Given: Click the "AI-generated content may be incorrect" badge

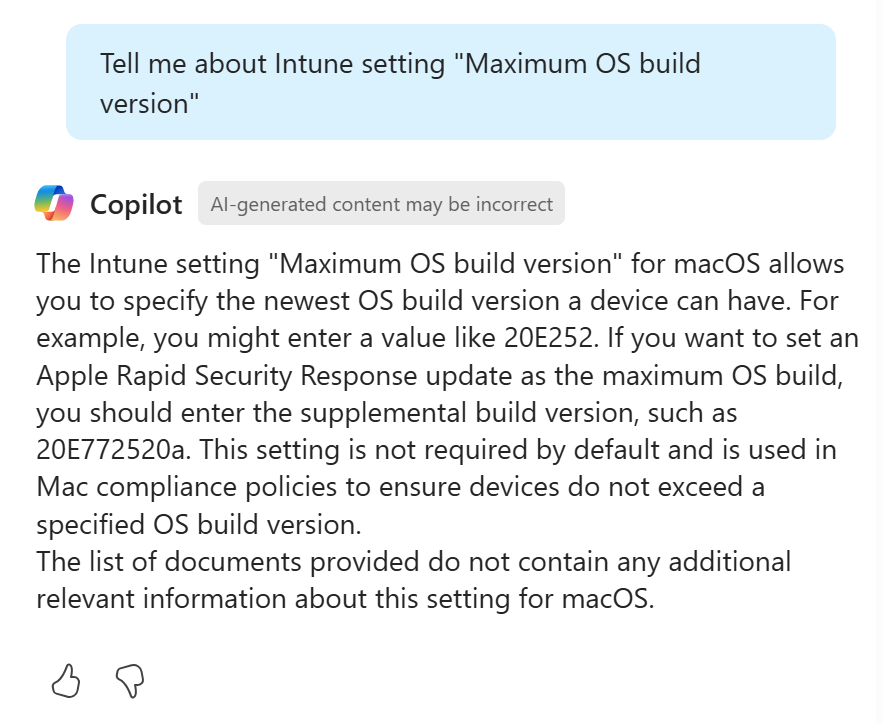Looking at the screenshot, I should click(381, 203).
